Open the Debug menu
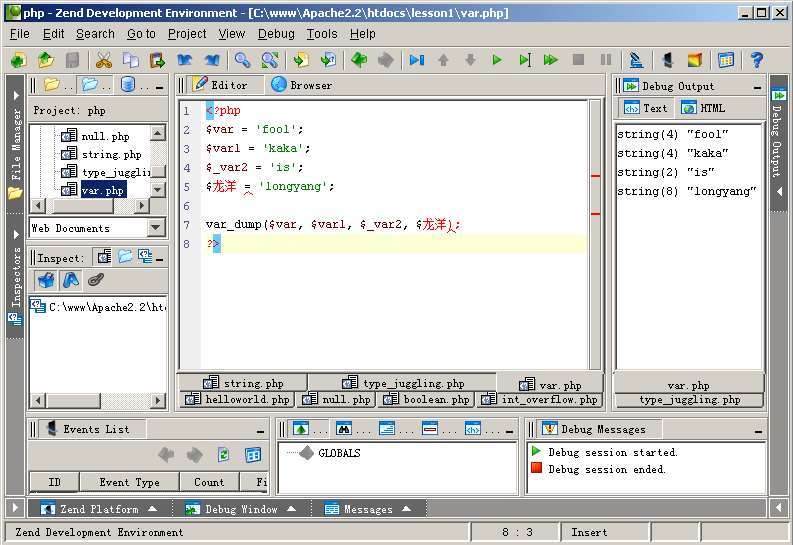Image resolution: width=793 pixels, height=545 pixels. pos(276,34)
